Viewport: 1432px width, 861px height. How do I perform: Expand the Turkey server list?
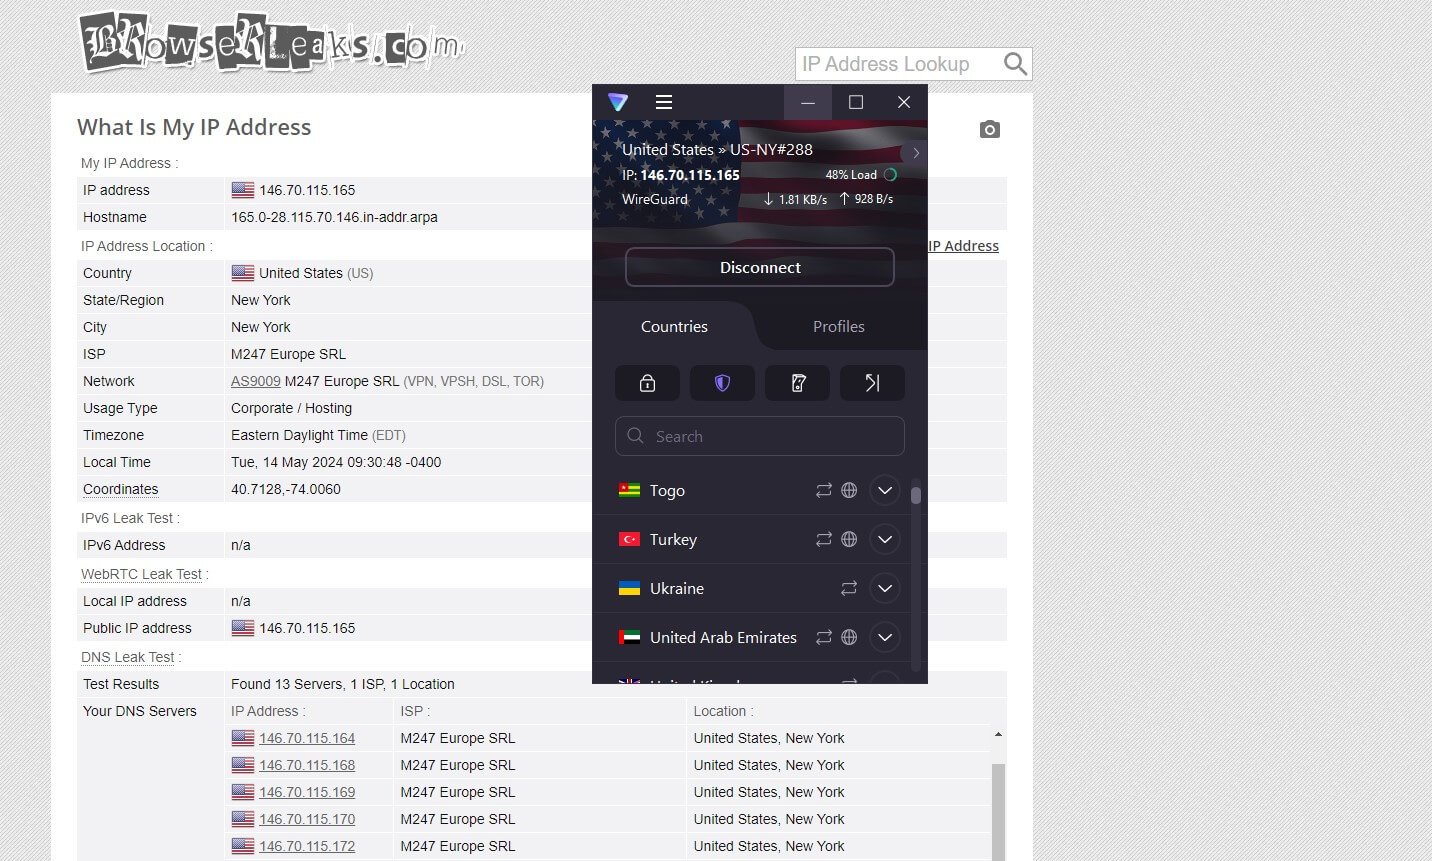pos(885,539)
